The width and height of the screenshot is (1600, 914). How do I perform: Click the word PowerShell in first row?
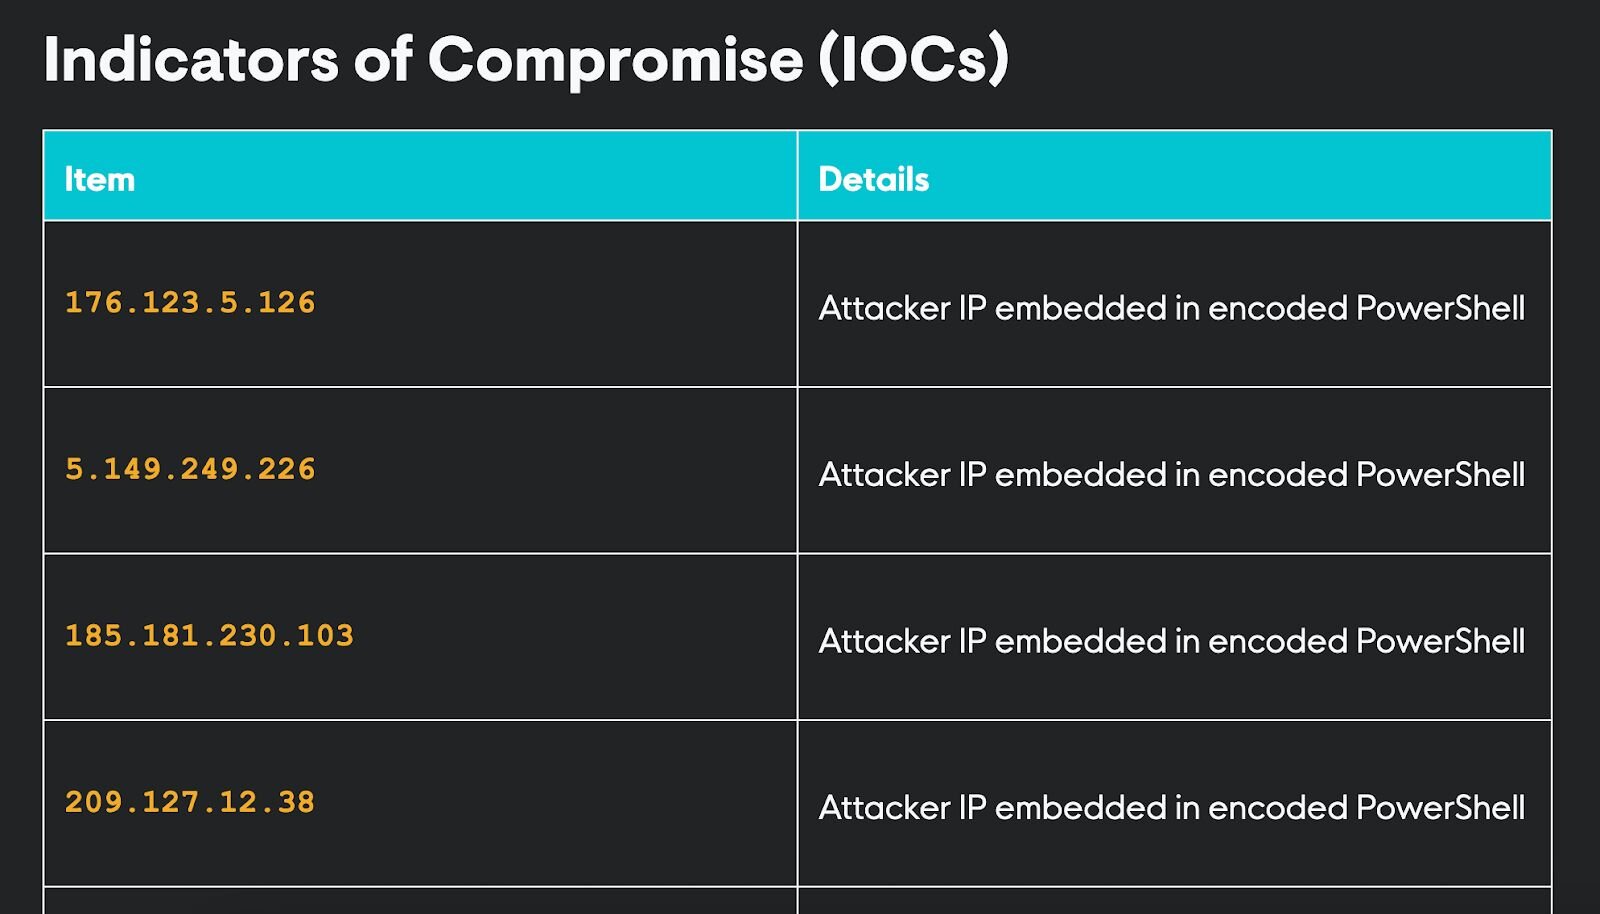click(x=1441, y=308)
